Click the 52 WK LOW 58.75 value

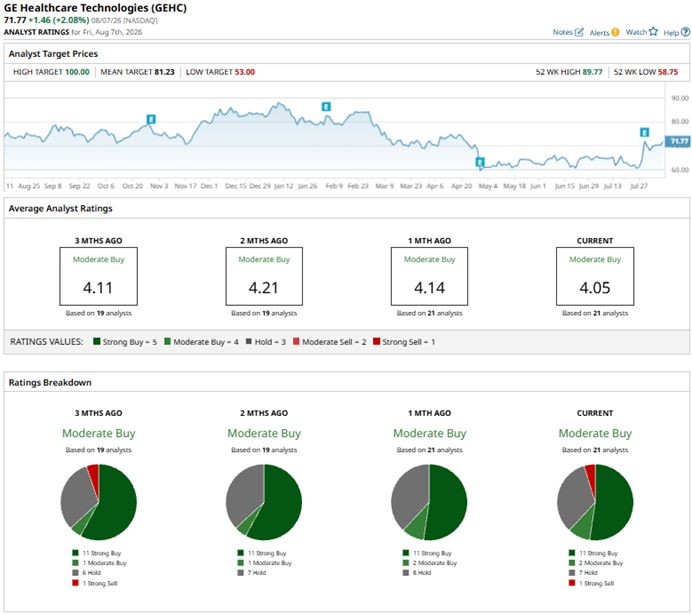click(x=668, y=72)
